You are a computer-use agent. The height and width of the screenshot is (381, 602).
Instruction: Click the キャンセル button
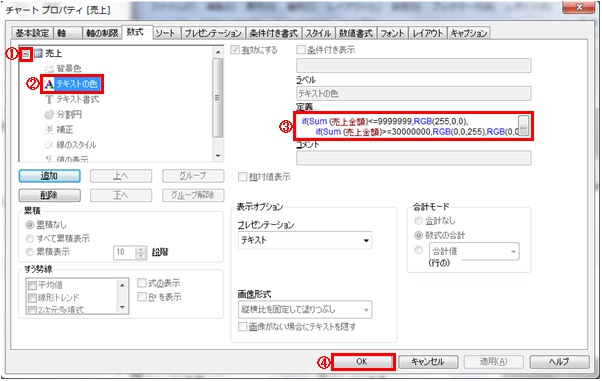428,362
